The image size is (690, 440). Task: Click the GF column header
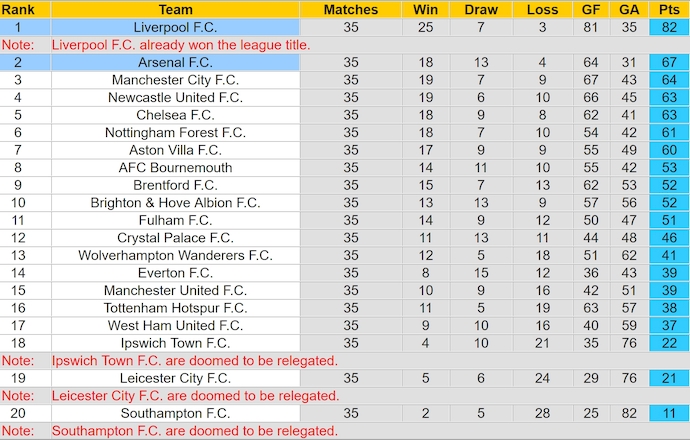pyautogui.click(x=592, y=9)
